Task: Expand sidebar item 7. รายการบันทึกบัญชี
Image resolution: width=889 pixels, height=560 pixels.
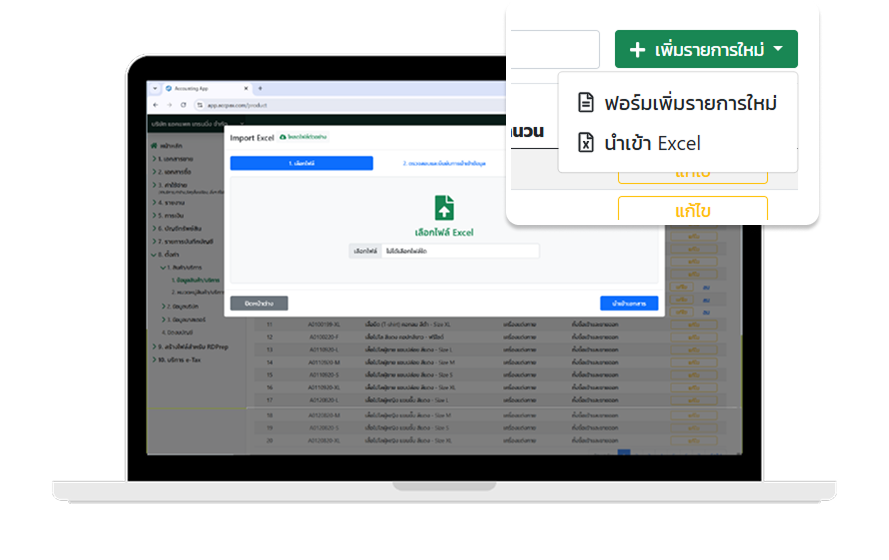Action: pyautogui.click(x=183, y=241)
